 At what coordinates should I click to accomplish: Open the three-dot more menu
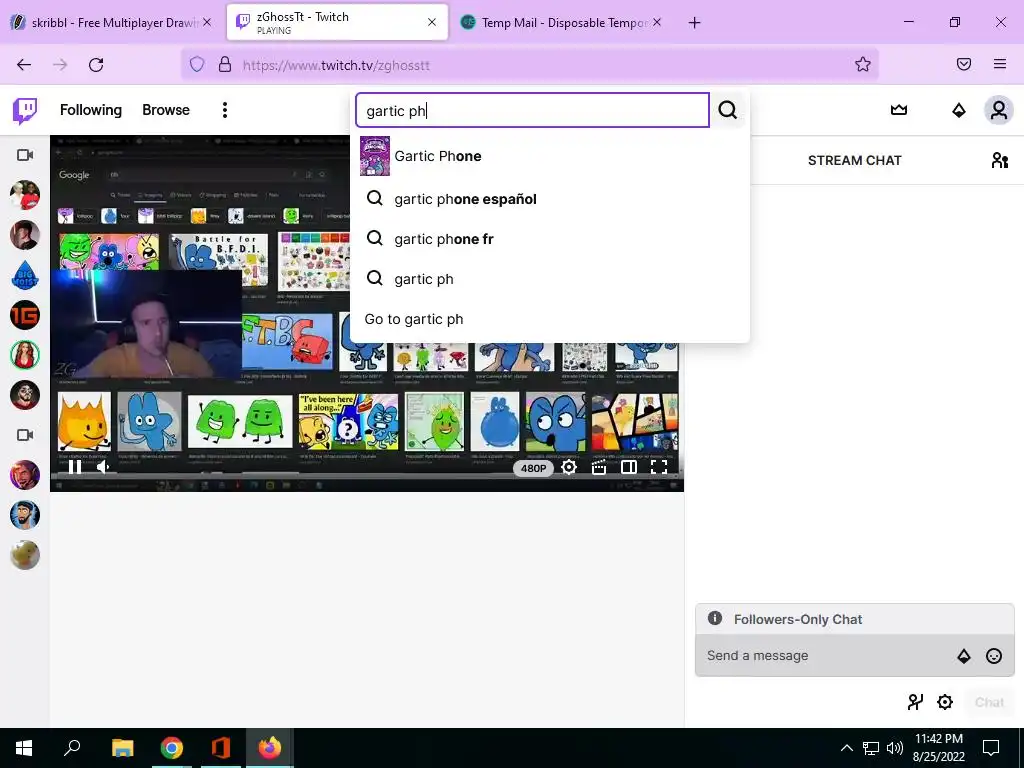pos(225,110)
